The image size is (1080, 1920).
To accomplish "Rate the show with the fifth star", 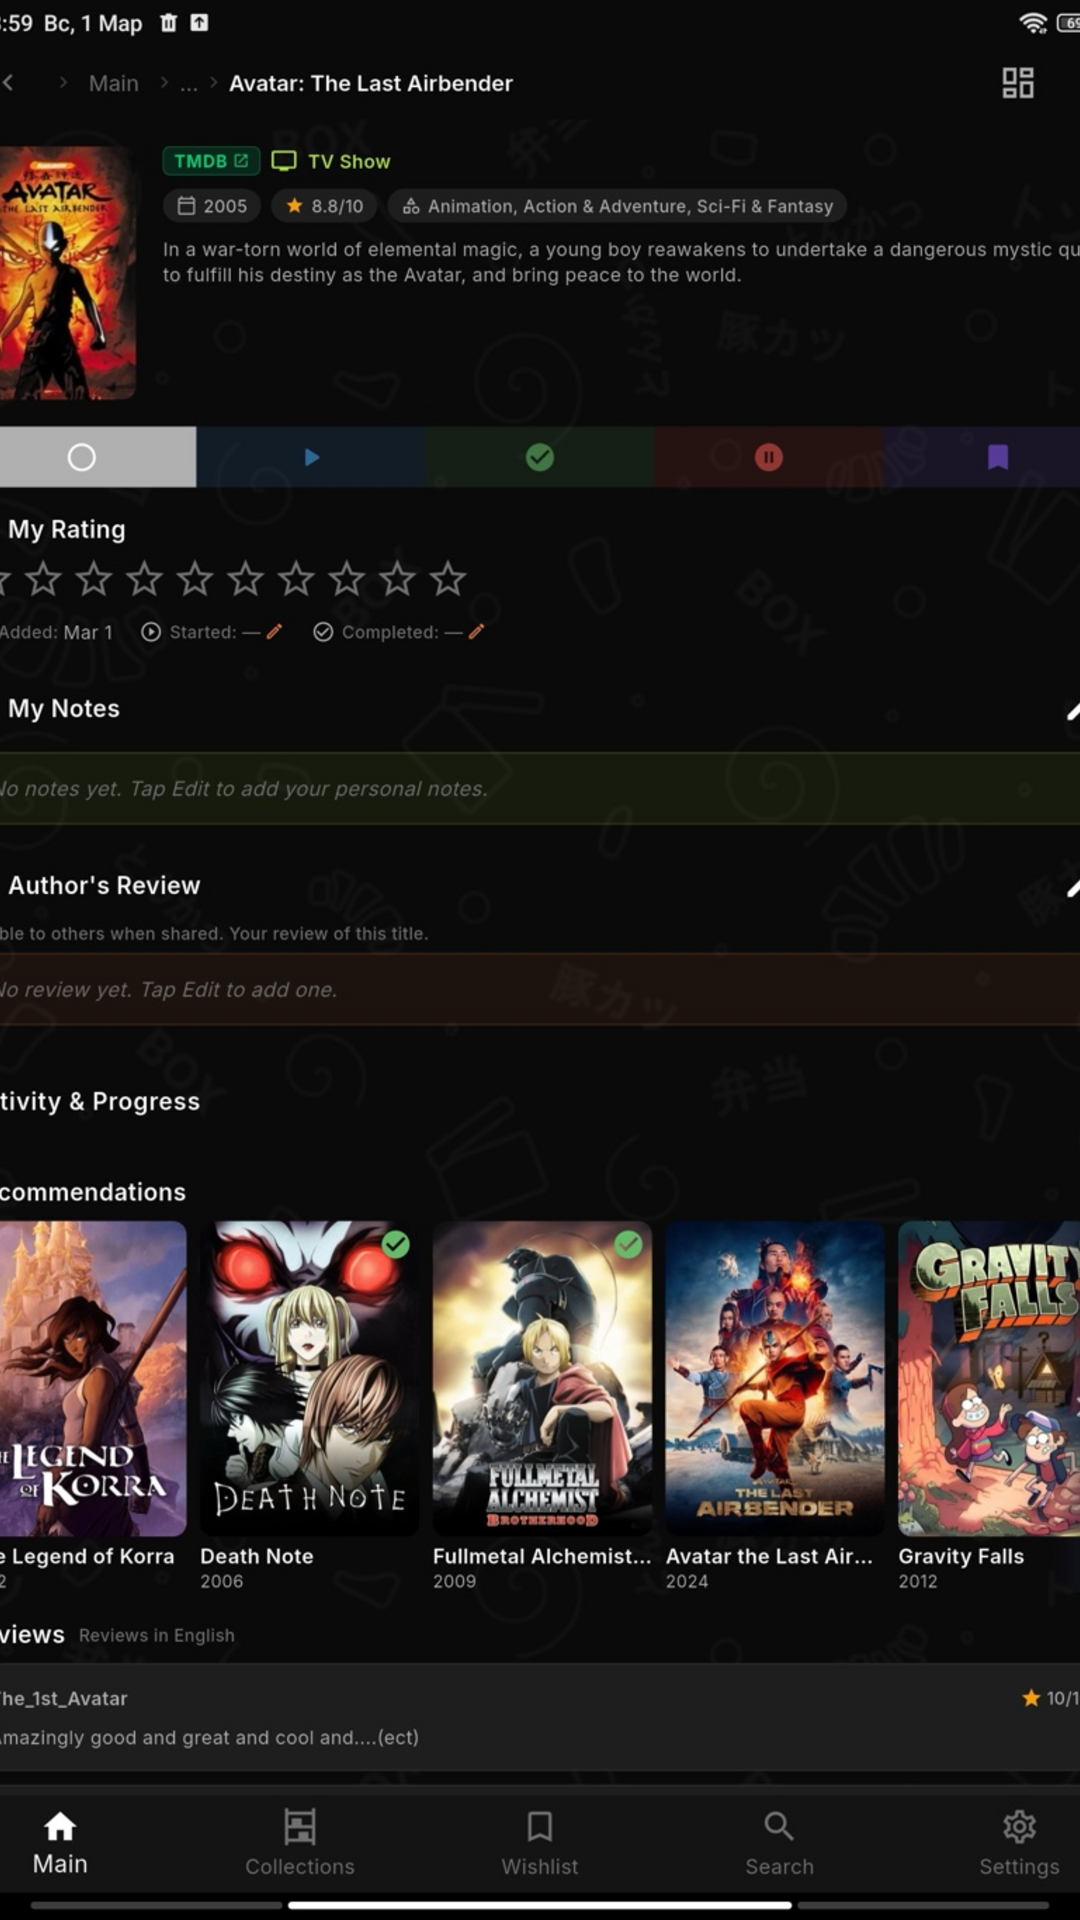I will [x=195, y=579].
